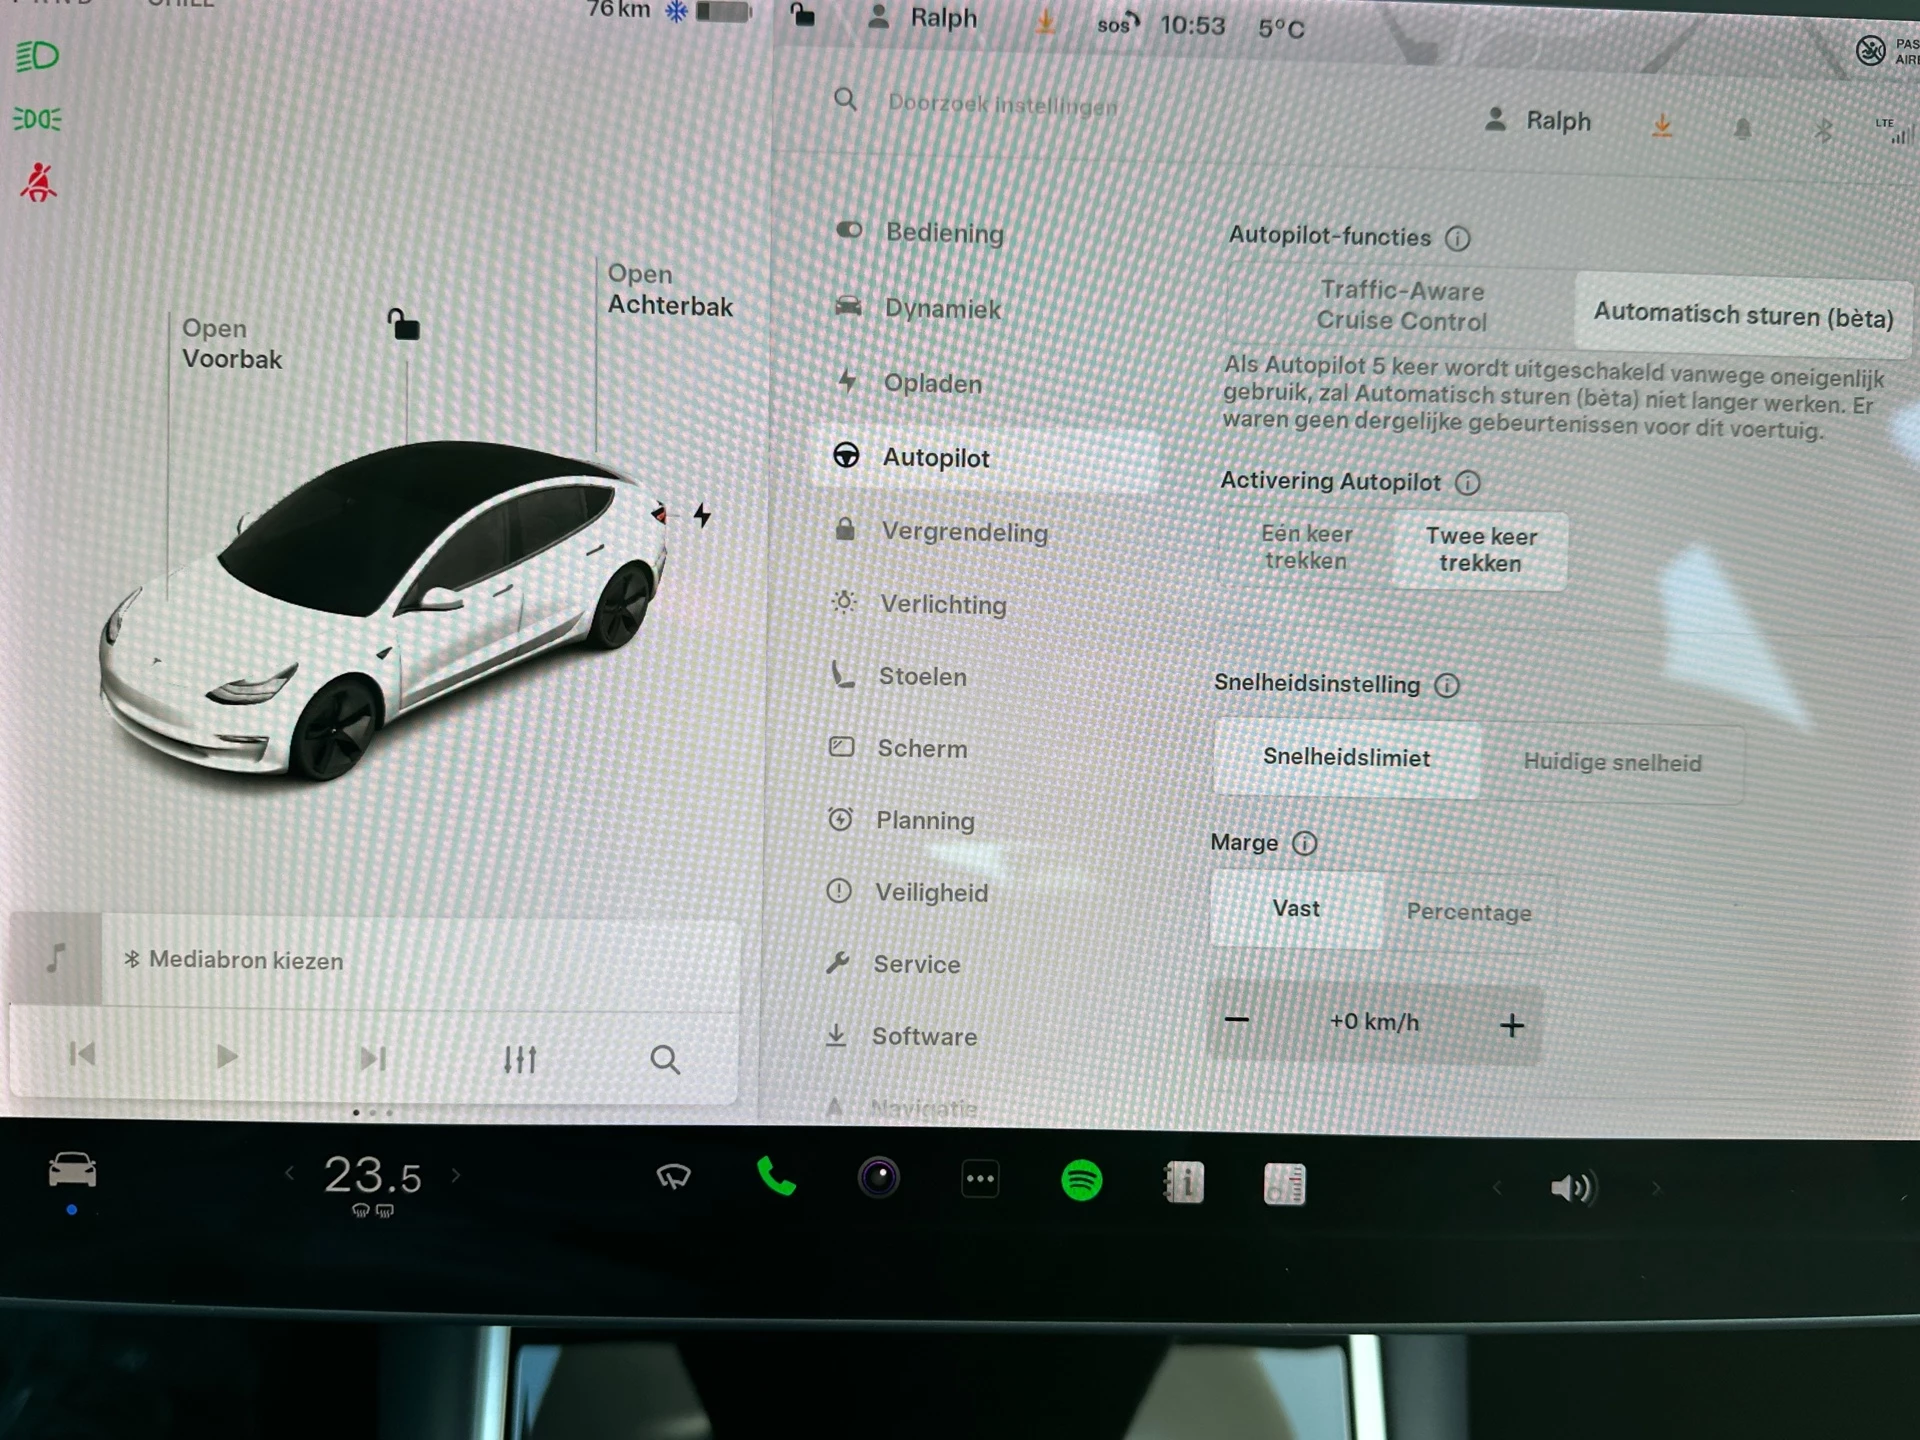
Task: Open the dashcam camera icon on bottom bar
Action: tap(878, 1179)
